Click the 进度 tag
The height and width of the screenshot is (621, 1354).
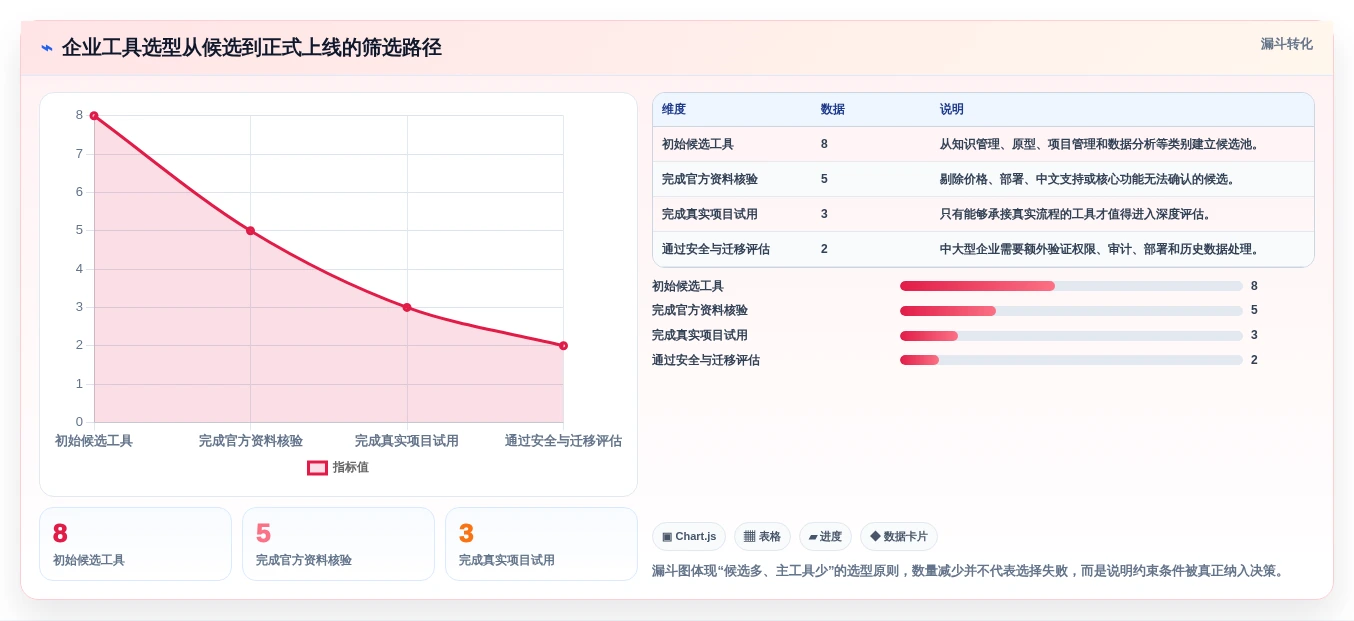click(825, 537)
